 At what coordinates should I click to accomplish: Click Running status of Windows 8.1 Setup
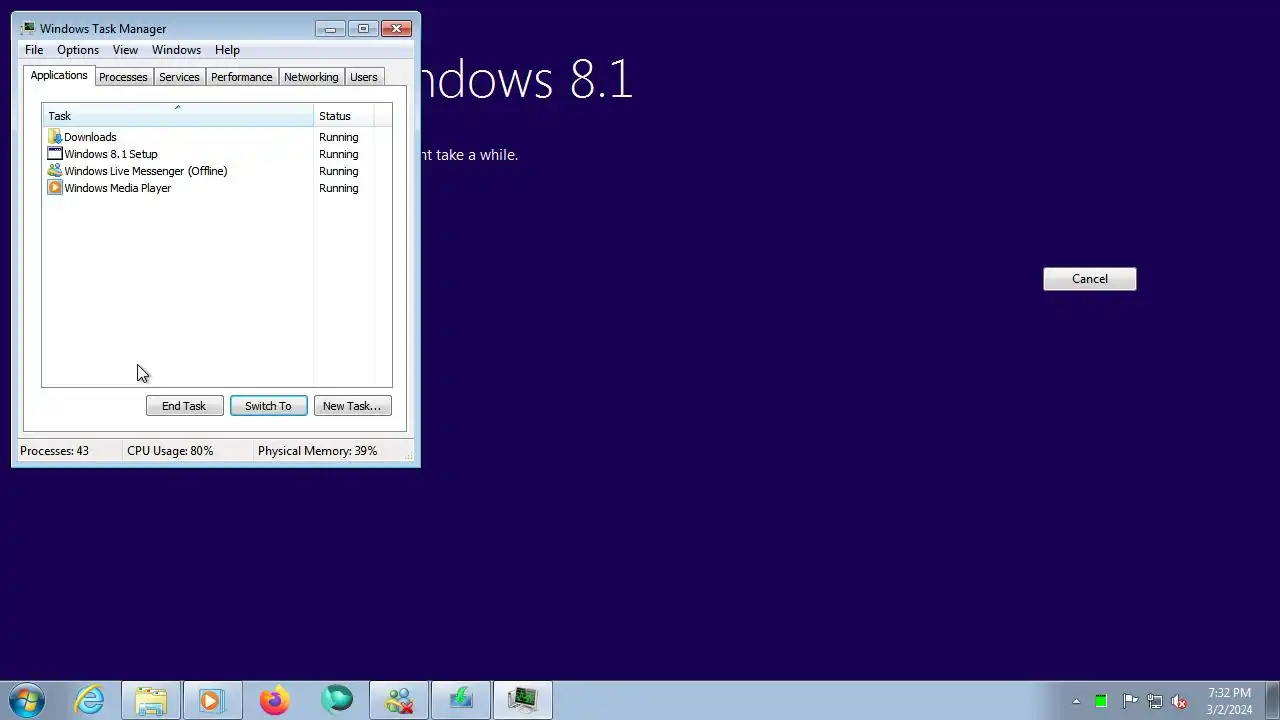338,154
